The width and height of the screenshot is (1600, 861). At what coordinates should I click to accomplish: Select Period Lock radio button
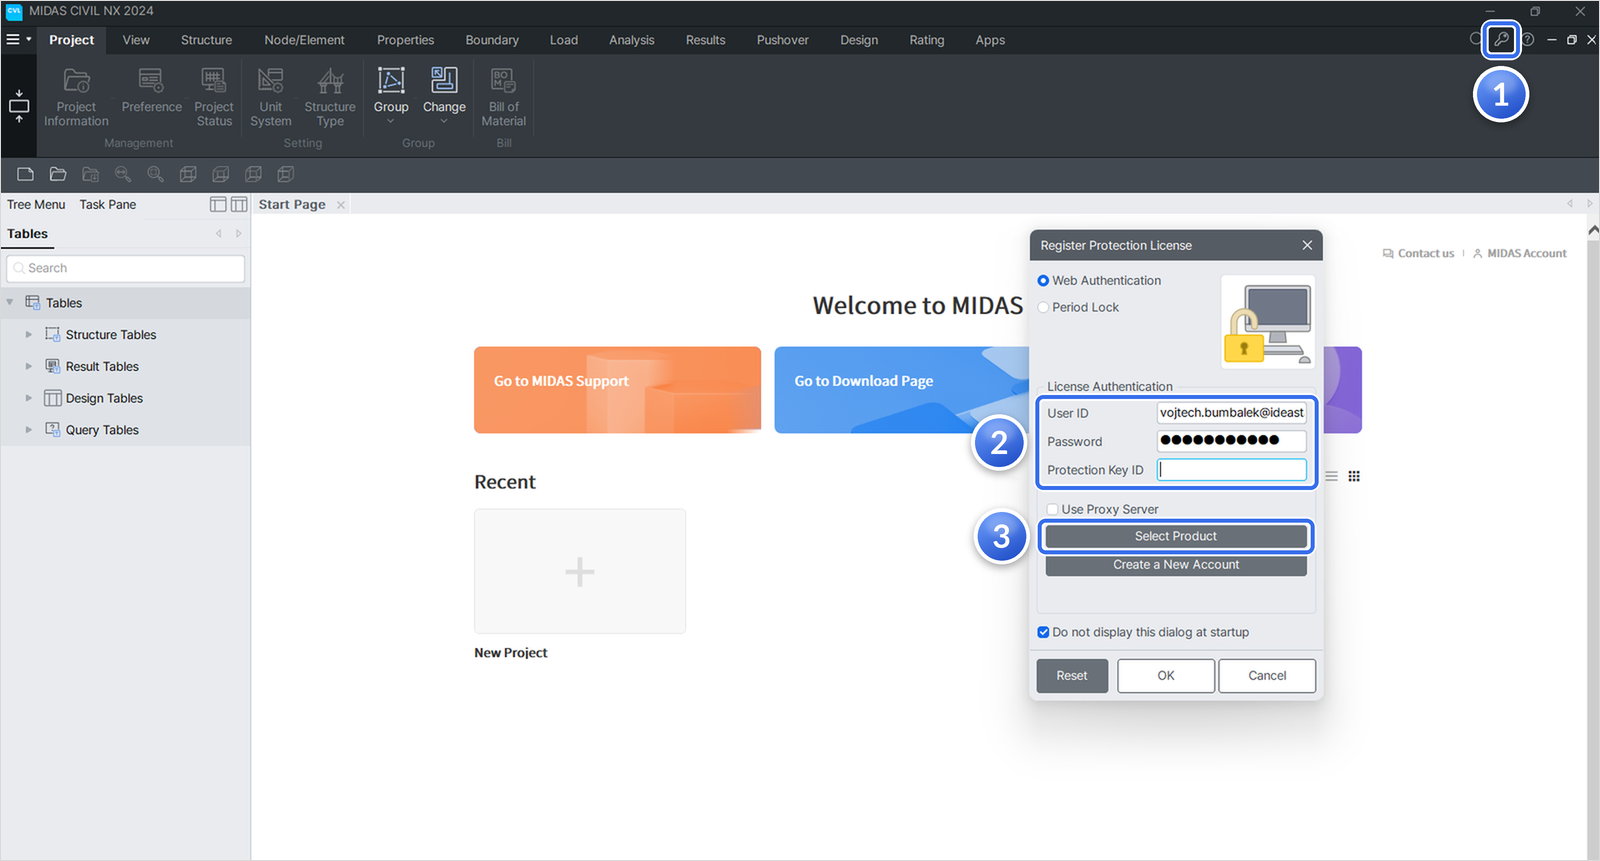point(1043,307)
